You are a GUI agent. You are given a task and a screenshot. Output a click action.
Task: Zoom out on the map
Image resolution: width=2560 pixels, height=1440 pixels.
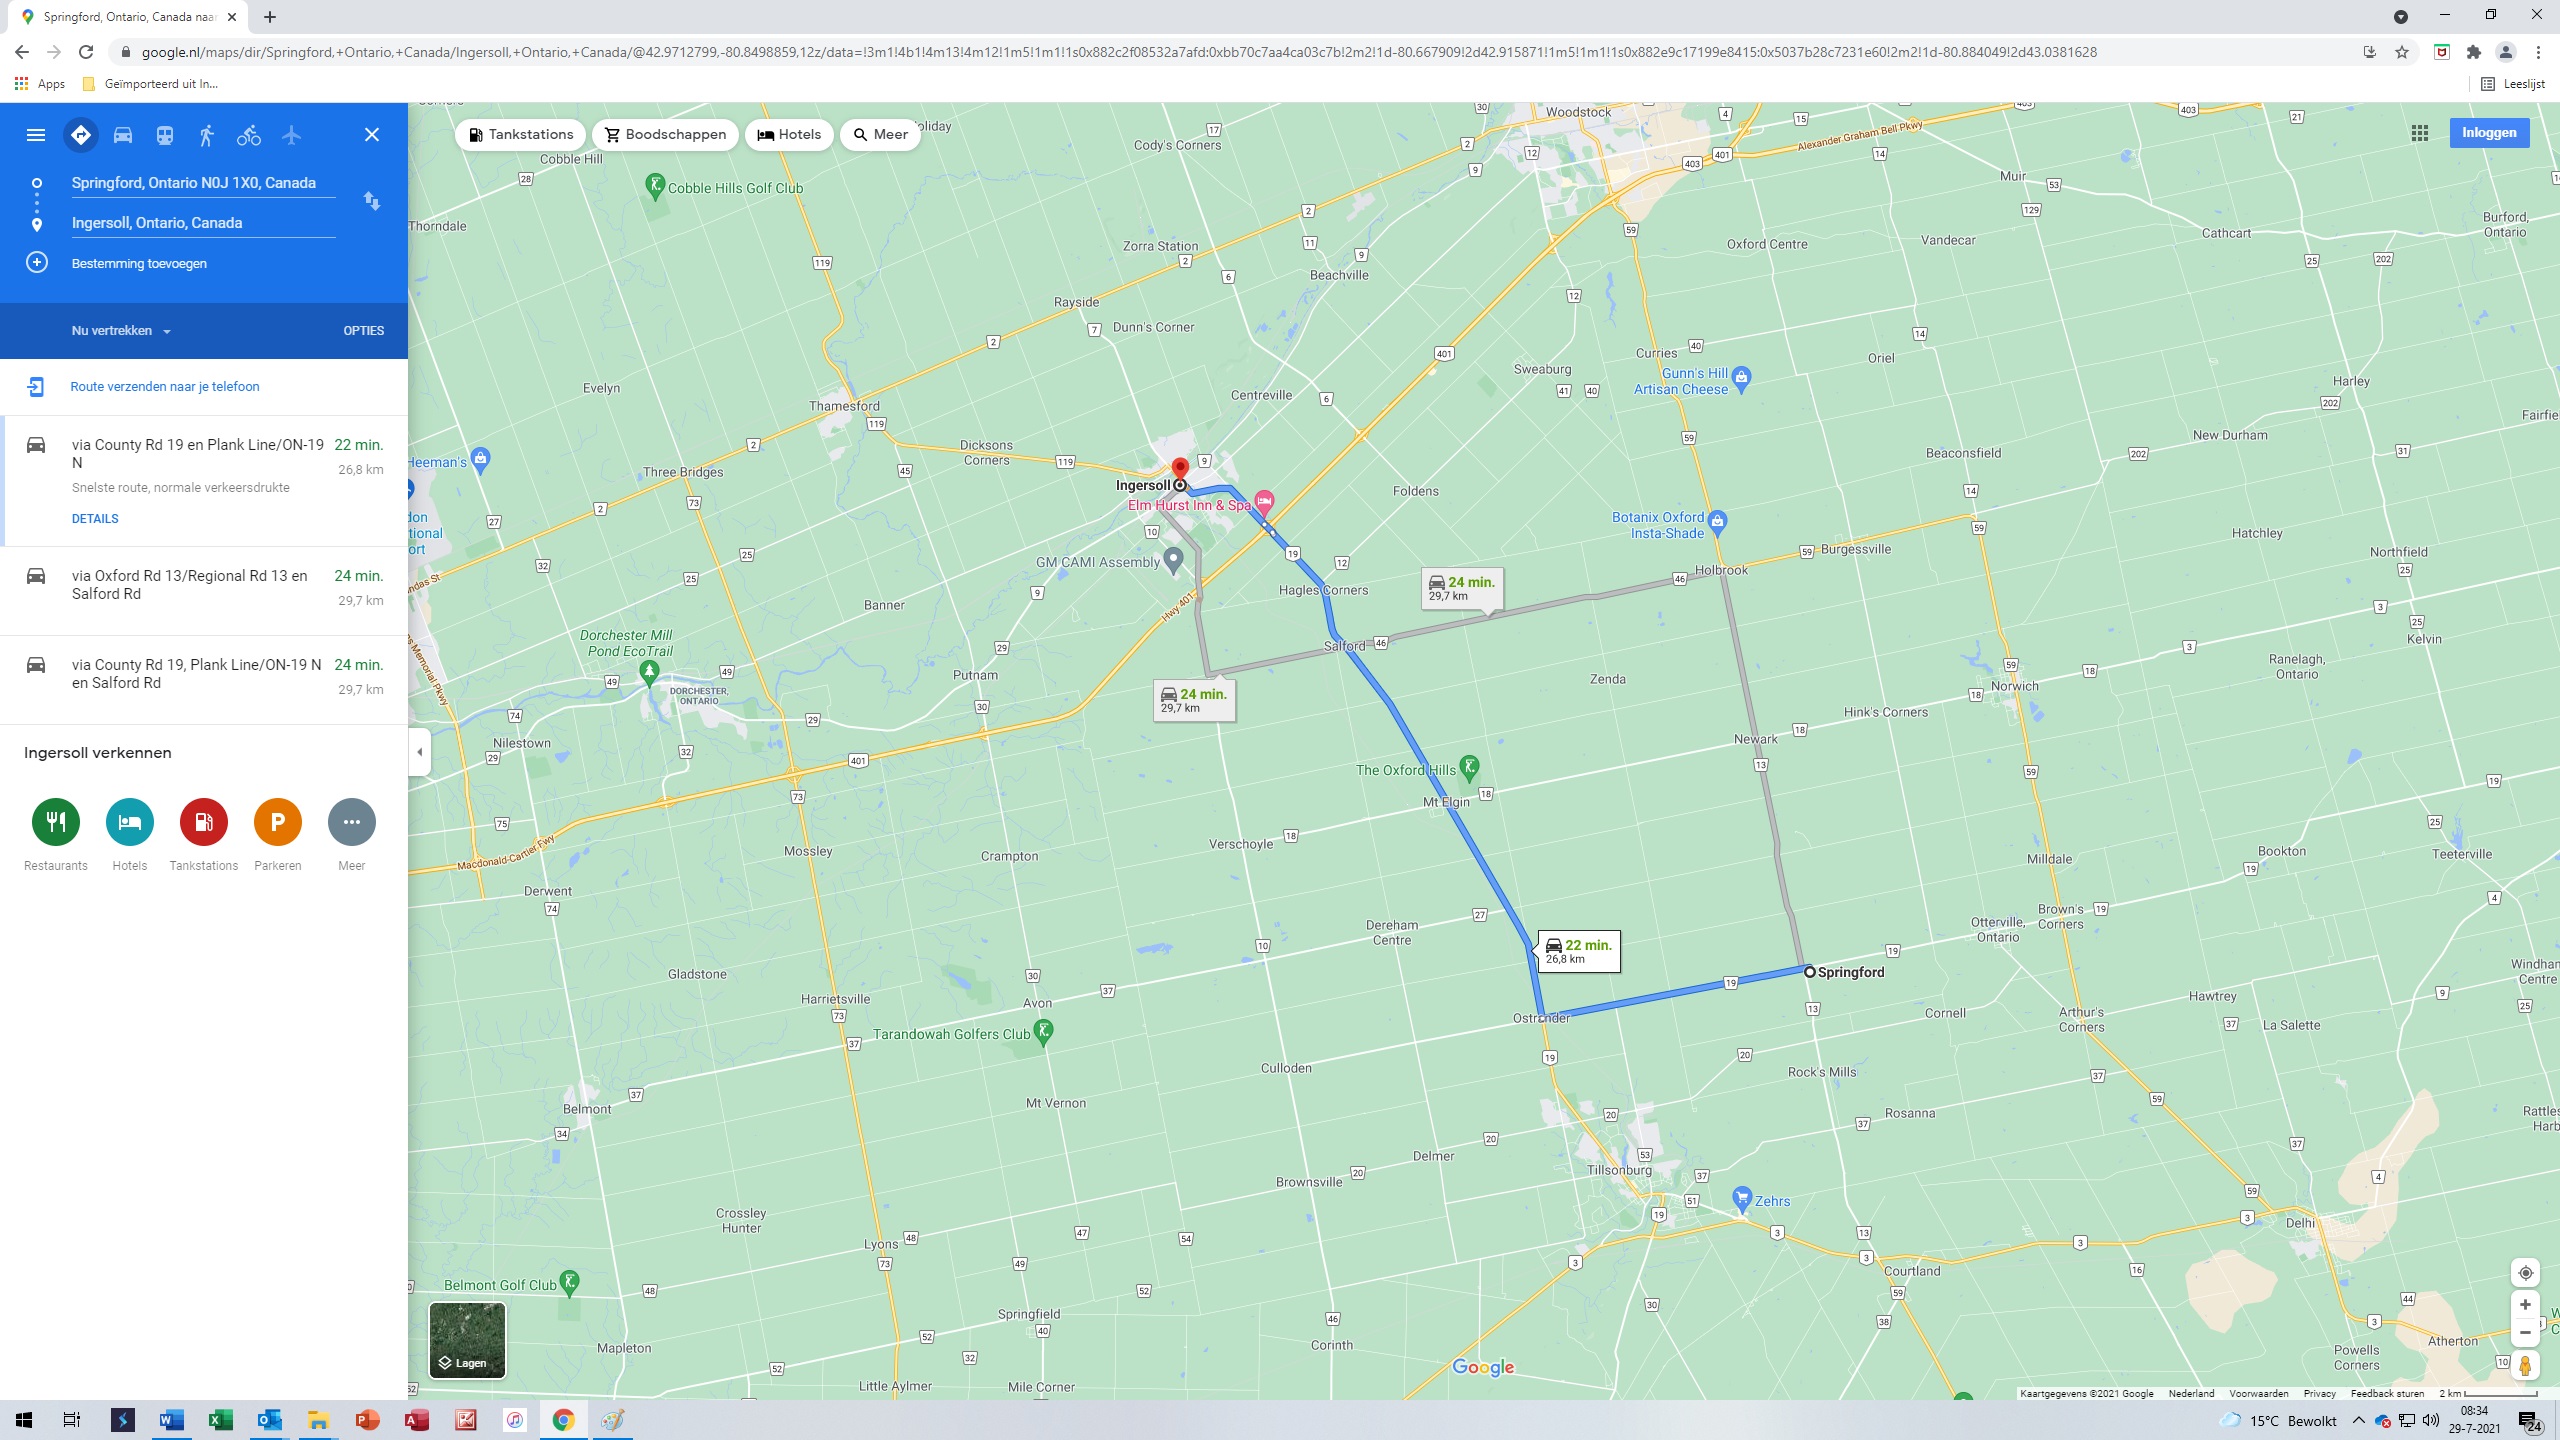point(2525,1333)
